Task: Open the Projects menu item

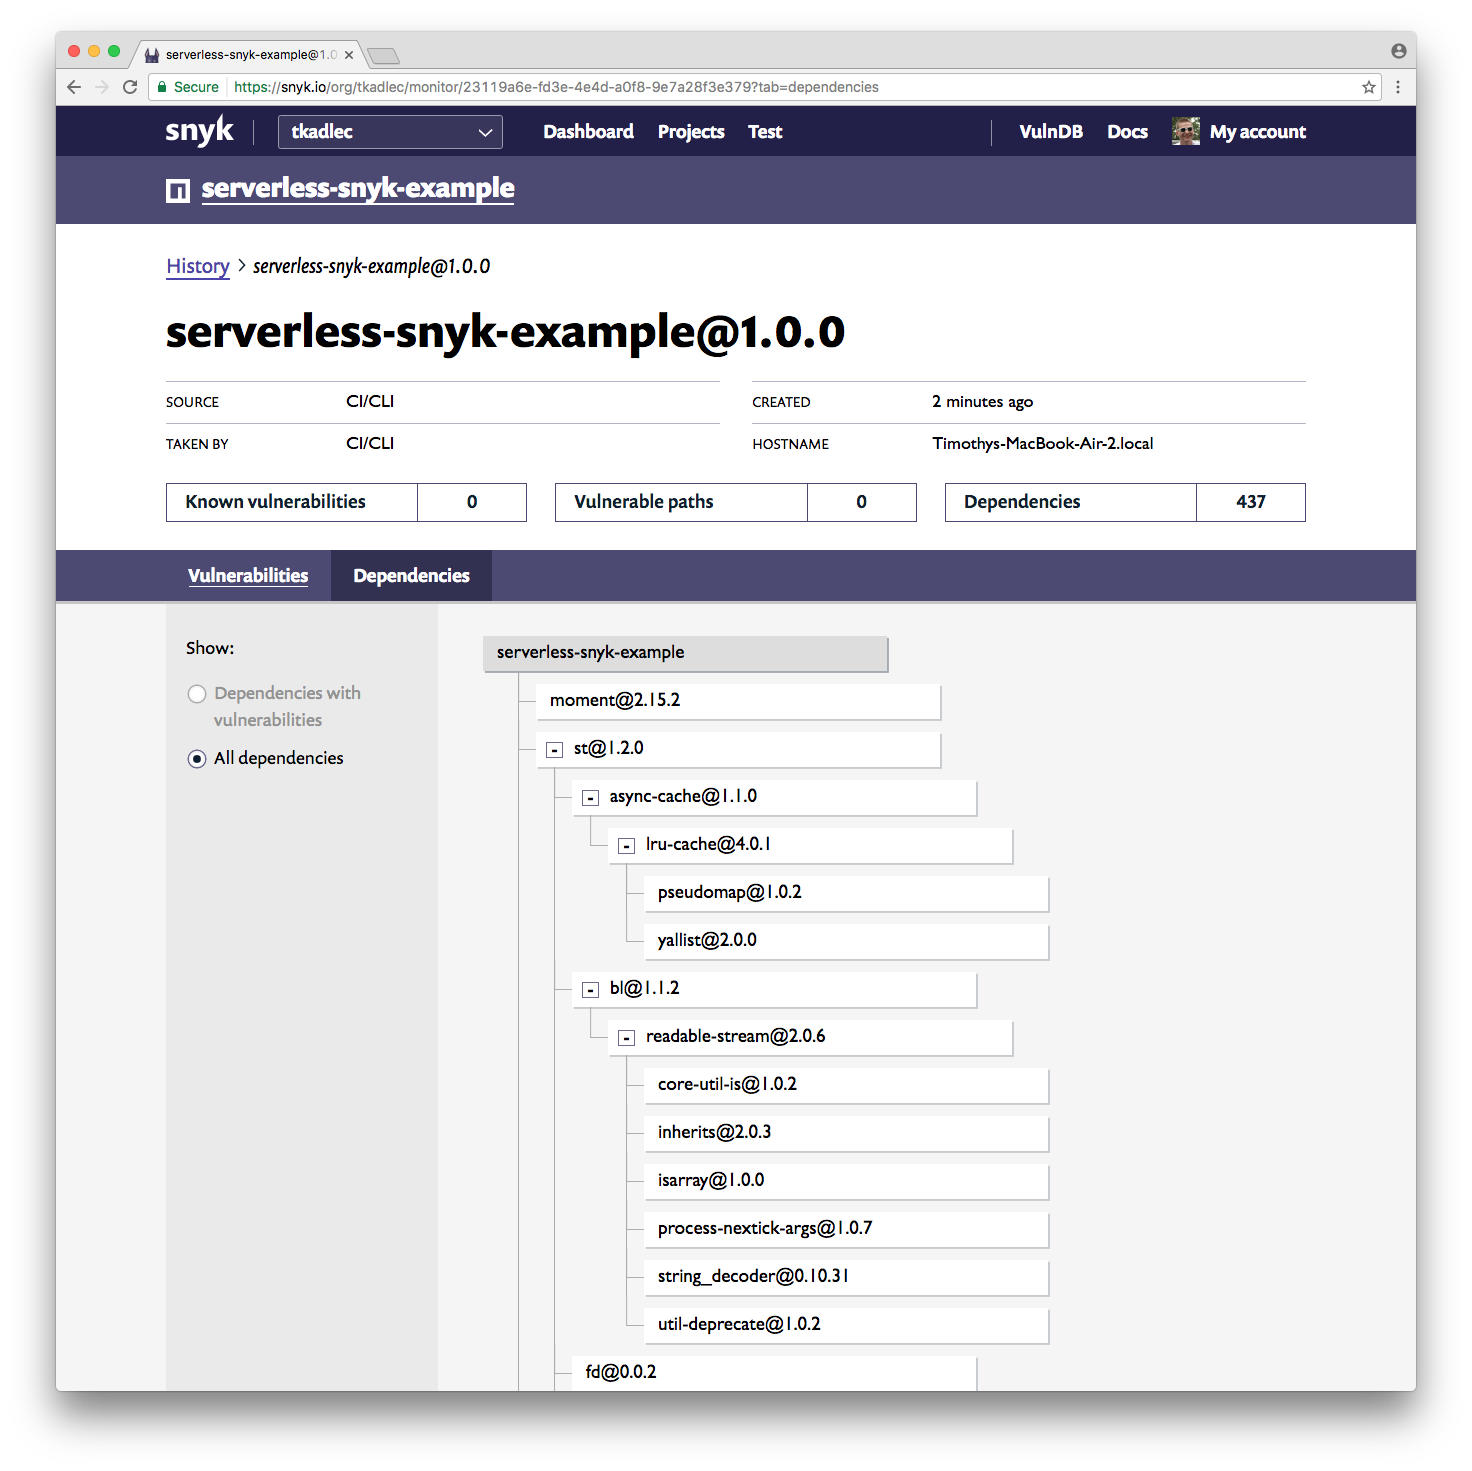Action: click(x=691, y=131)
